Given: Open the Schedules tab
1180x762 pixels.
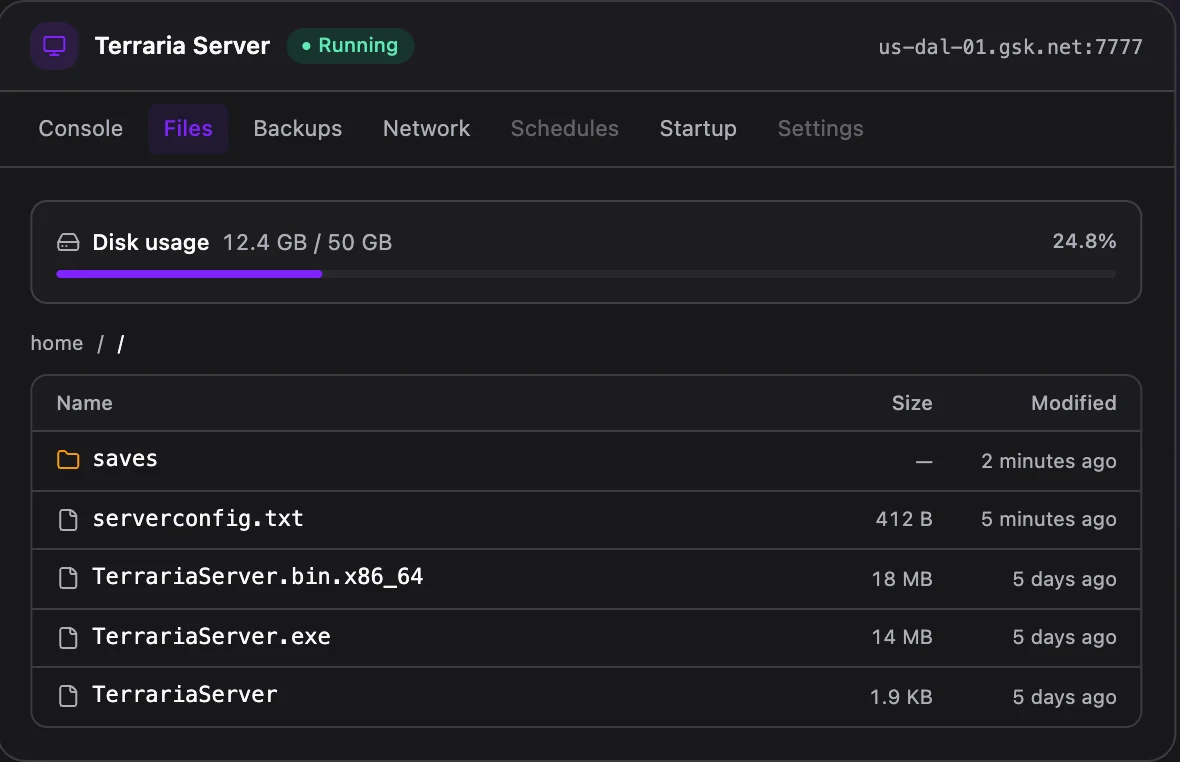Looking at the screenshot, I should [x=564, y=129].
